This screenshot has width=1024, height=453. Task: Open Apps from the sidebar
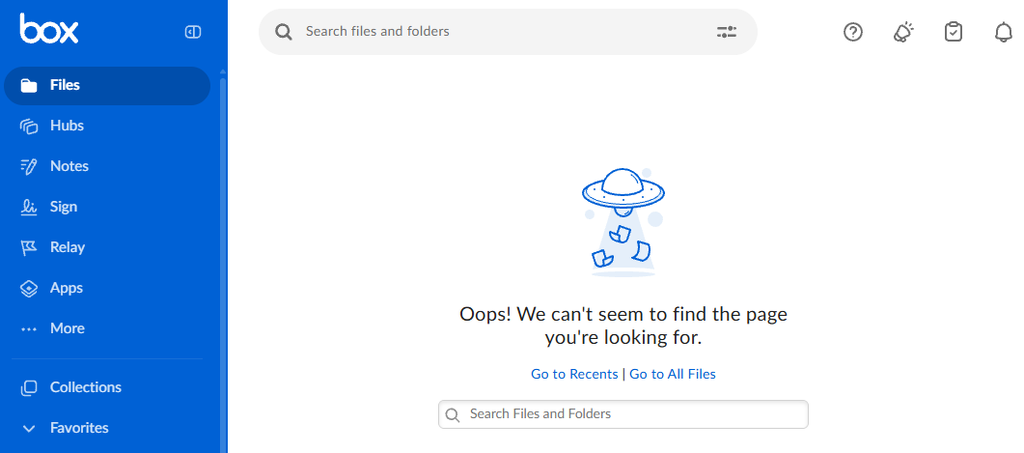66,288
